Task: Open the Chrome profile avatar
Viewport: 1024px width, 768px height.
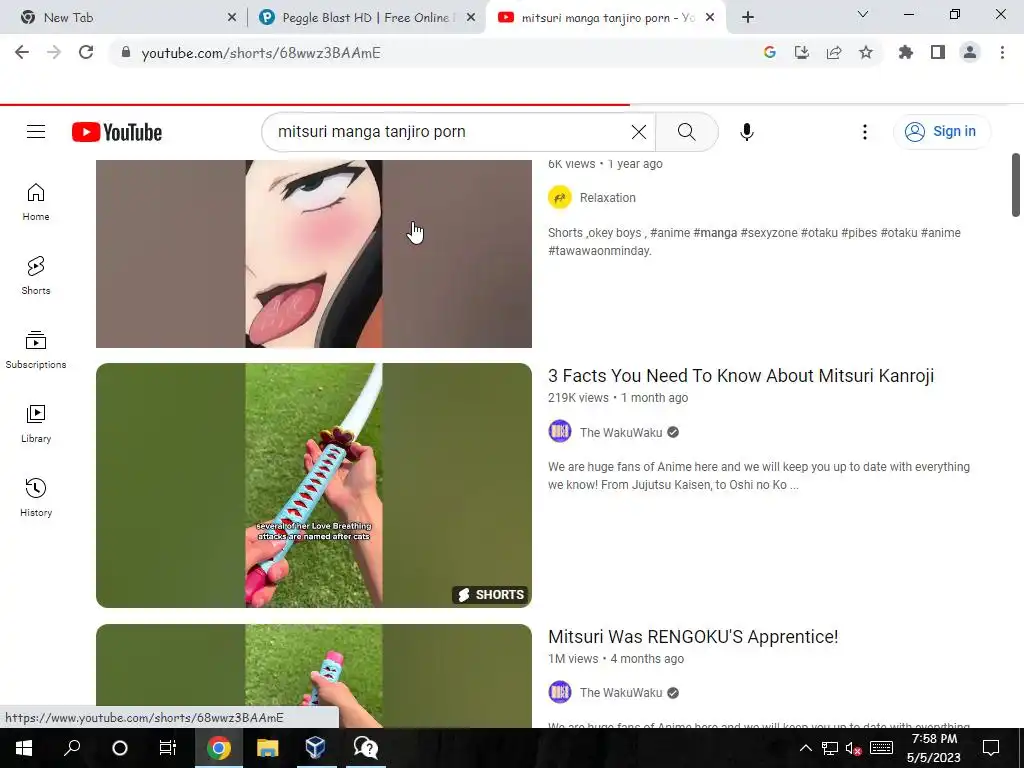Action: pyautogui.click(x=970, y=53)
